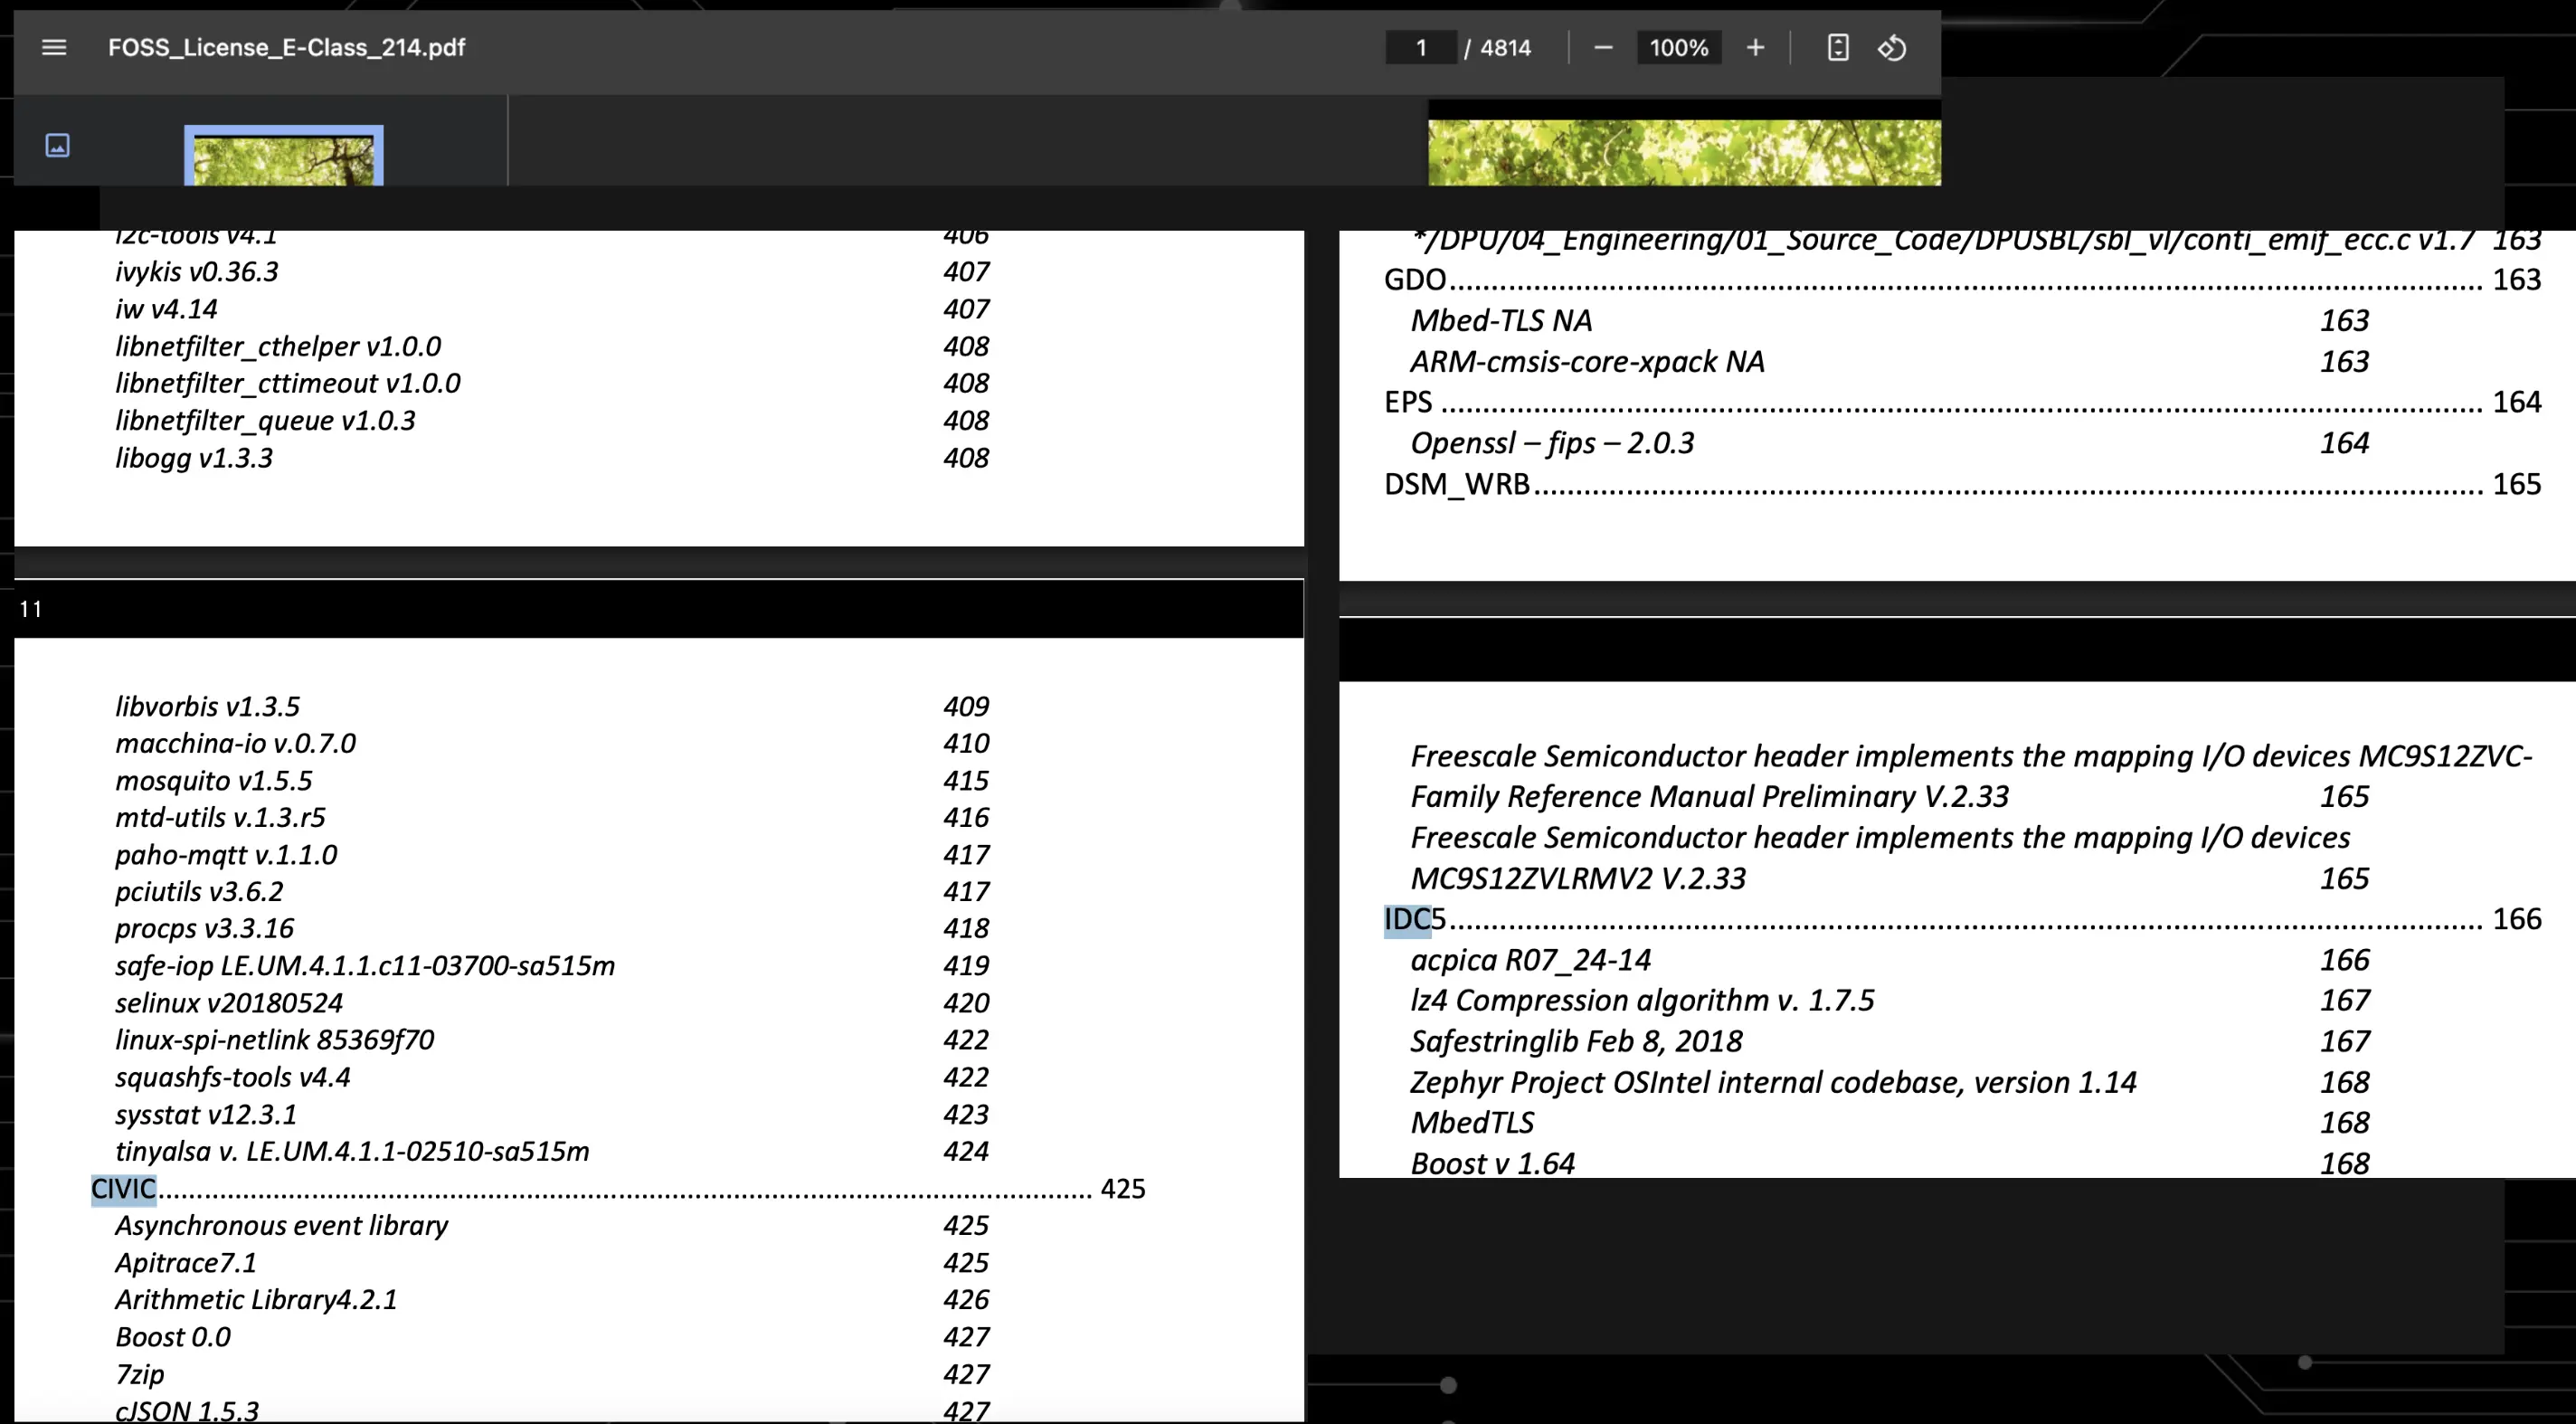Open the EPS section entry
This screenshot has width=2576, height=1424.
tap(1408, 402)
